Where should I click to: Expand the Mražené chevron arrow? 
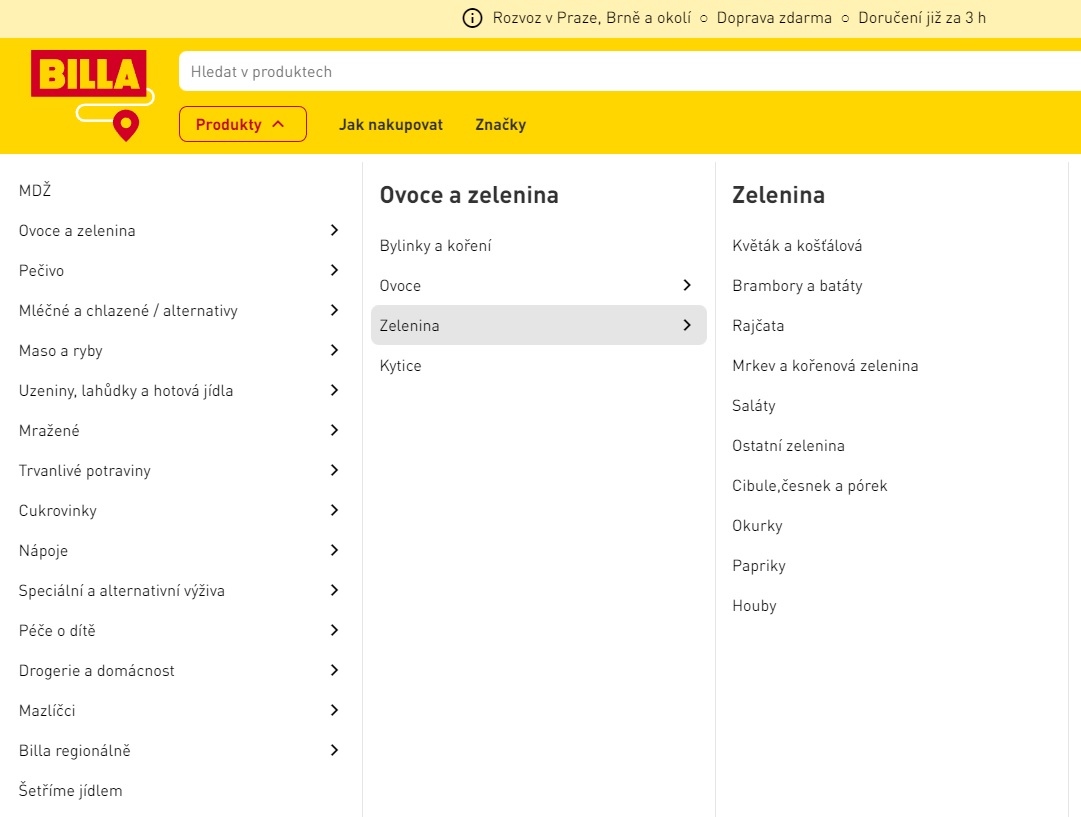(334, 430)
